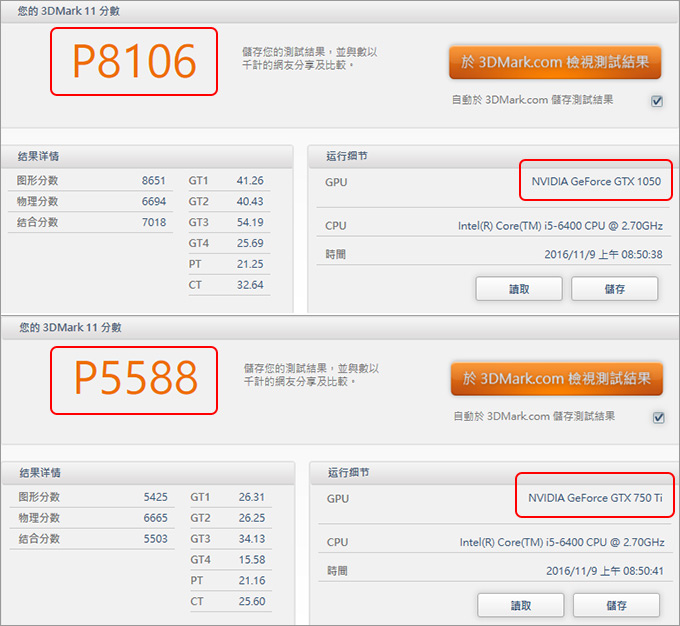Click the graphics score value 8651
Screen dimensions: 680x626
[154, 180]
